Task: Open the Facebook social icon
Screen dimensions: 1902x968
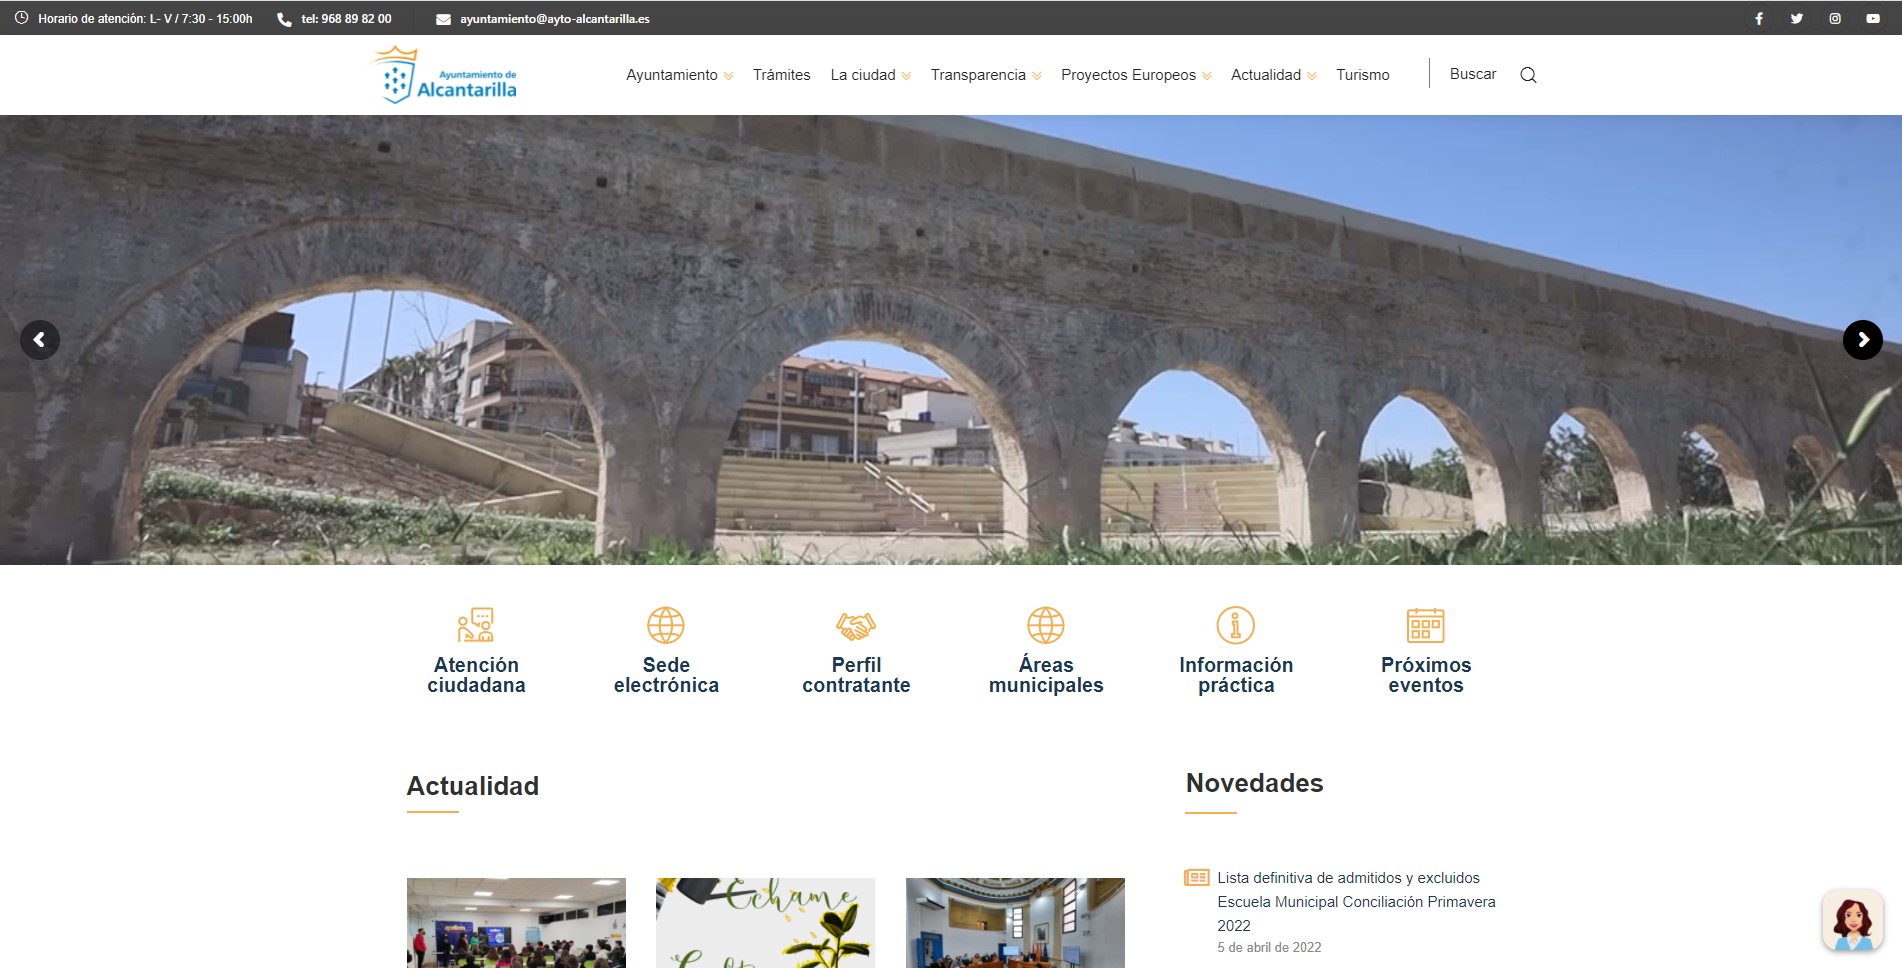Action: click(x=1758, y=19)
